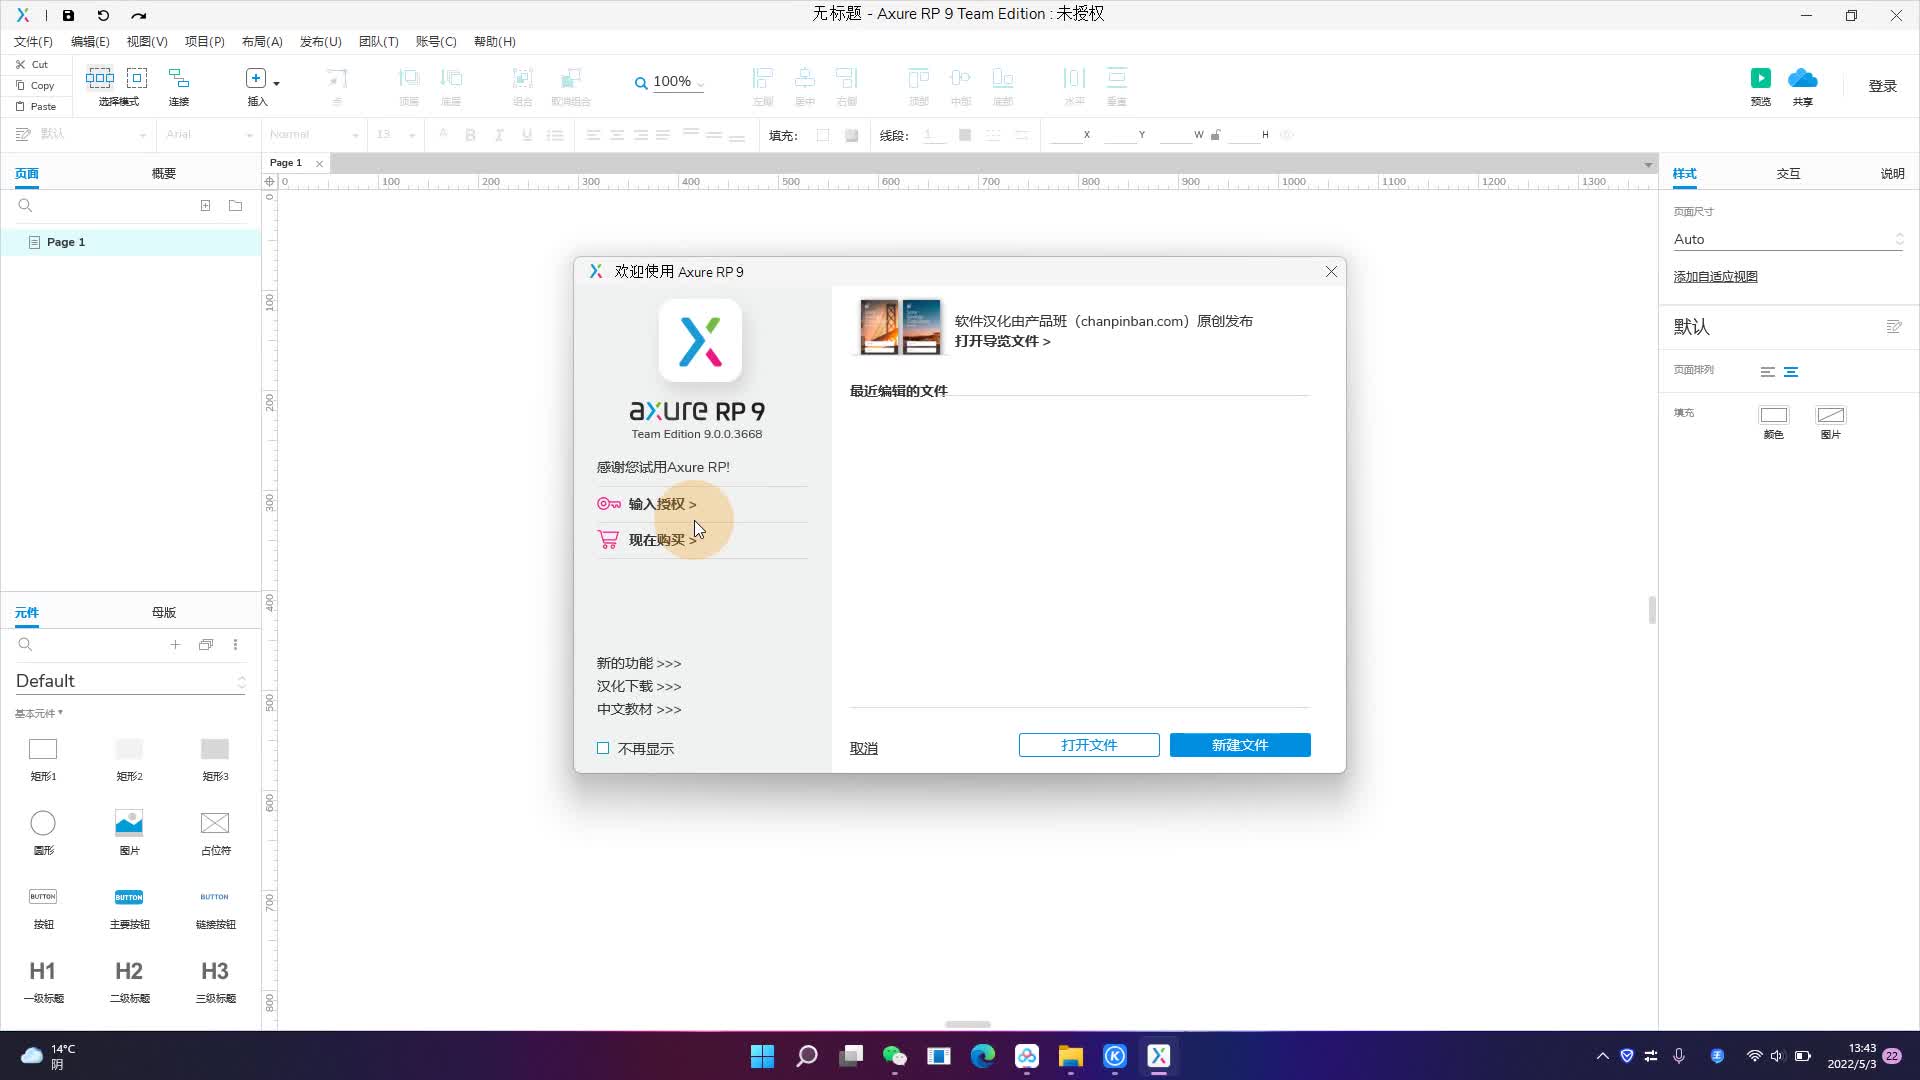This screenshot has width=1920, height=1080.
Task: Click the Paste button
Action: (x=36, y=106)
